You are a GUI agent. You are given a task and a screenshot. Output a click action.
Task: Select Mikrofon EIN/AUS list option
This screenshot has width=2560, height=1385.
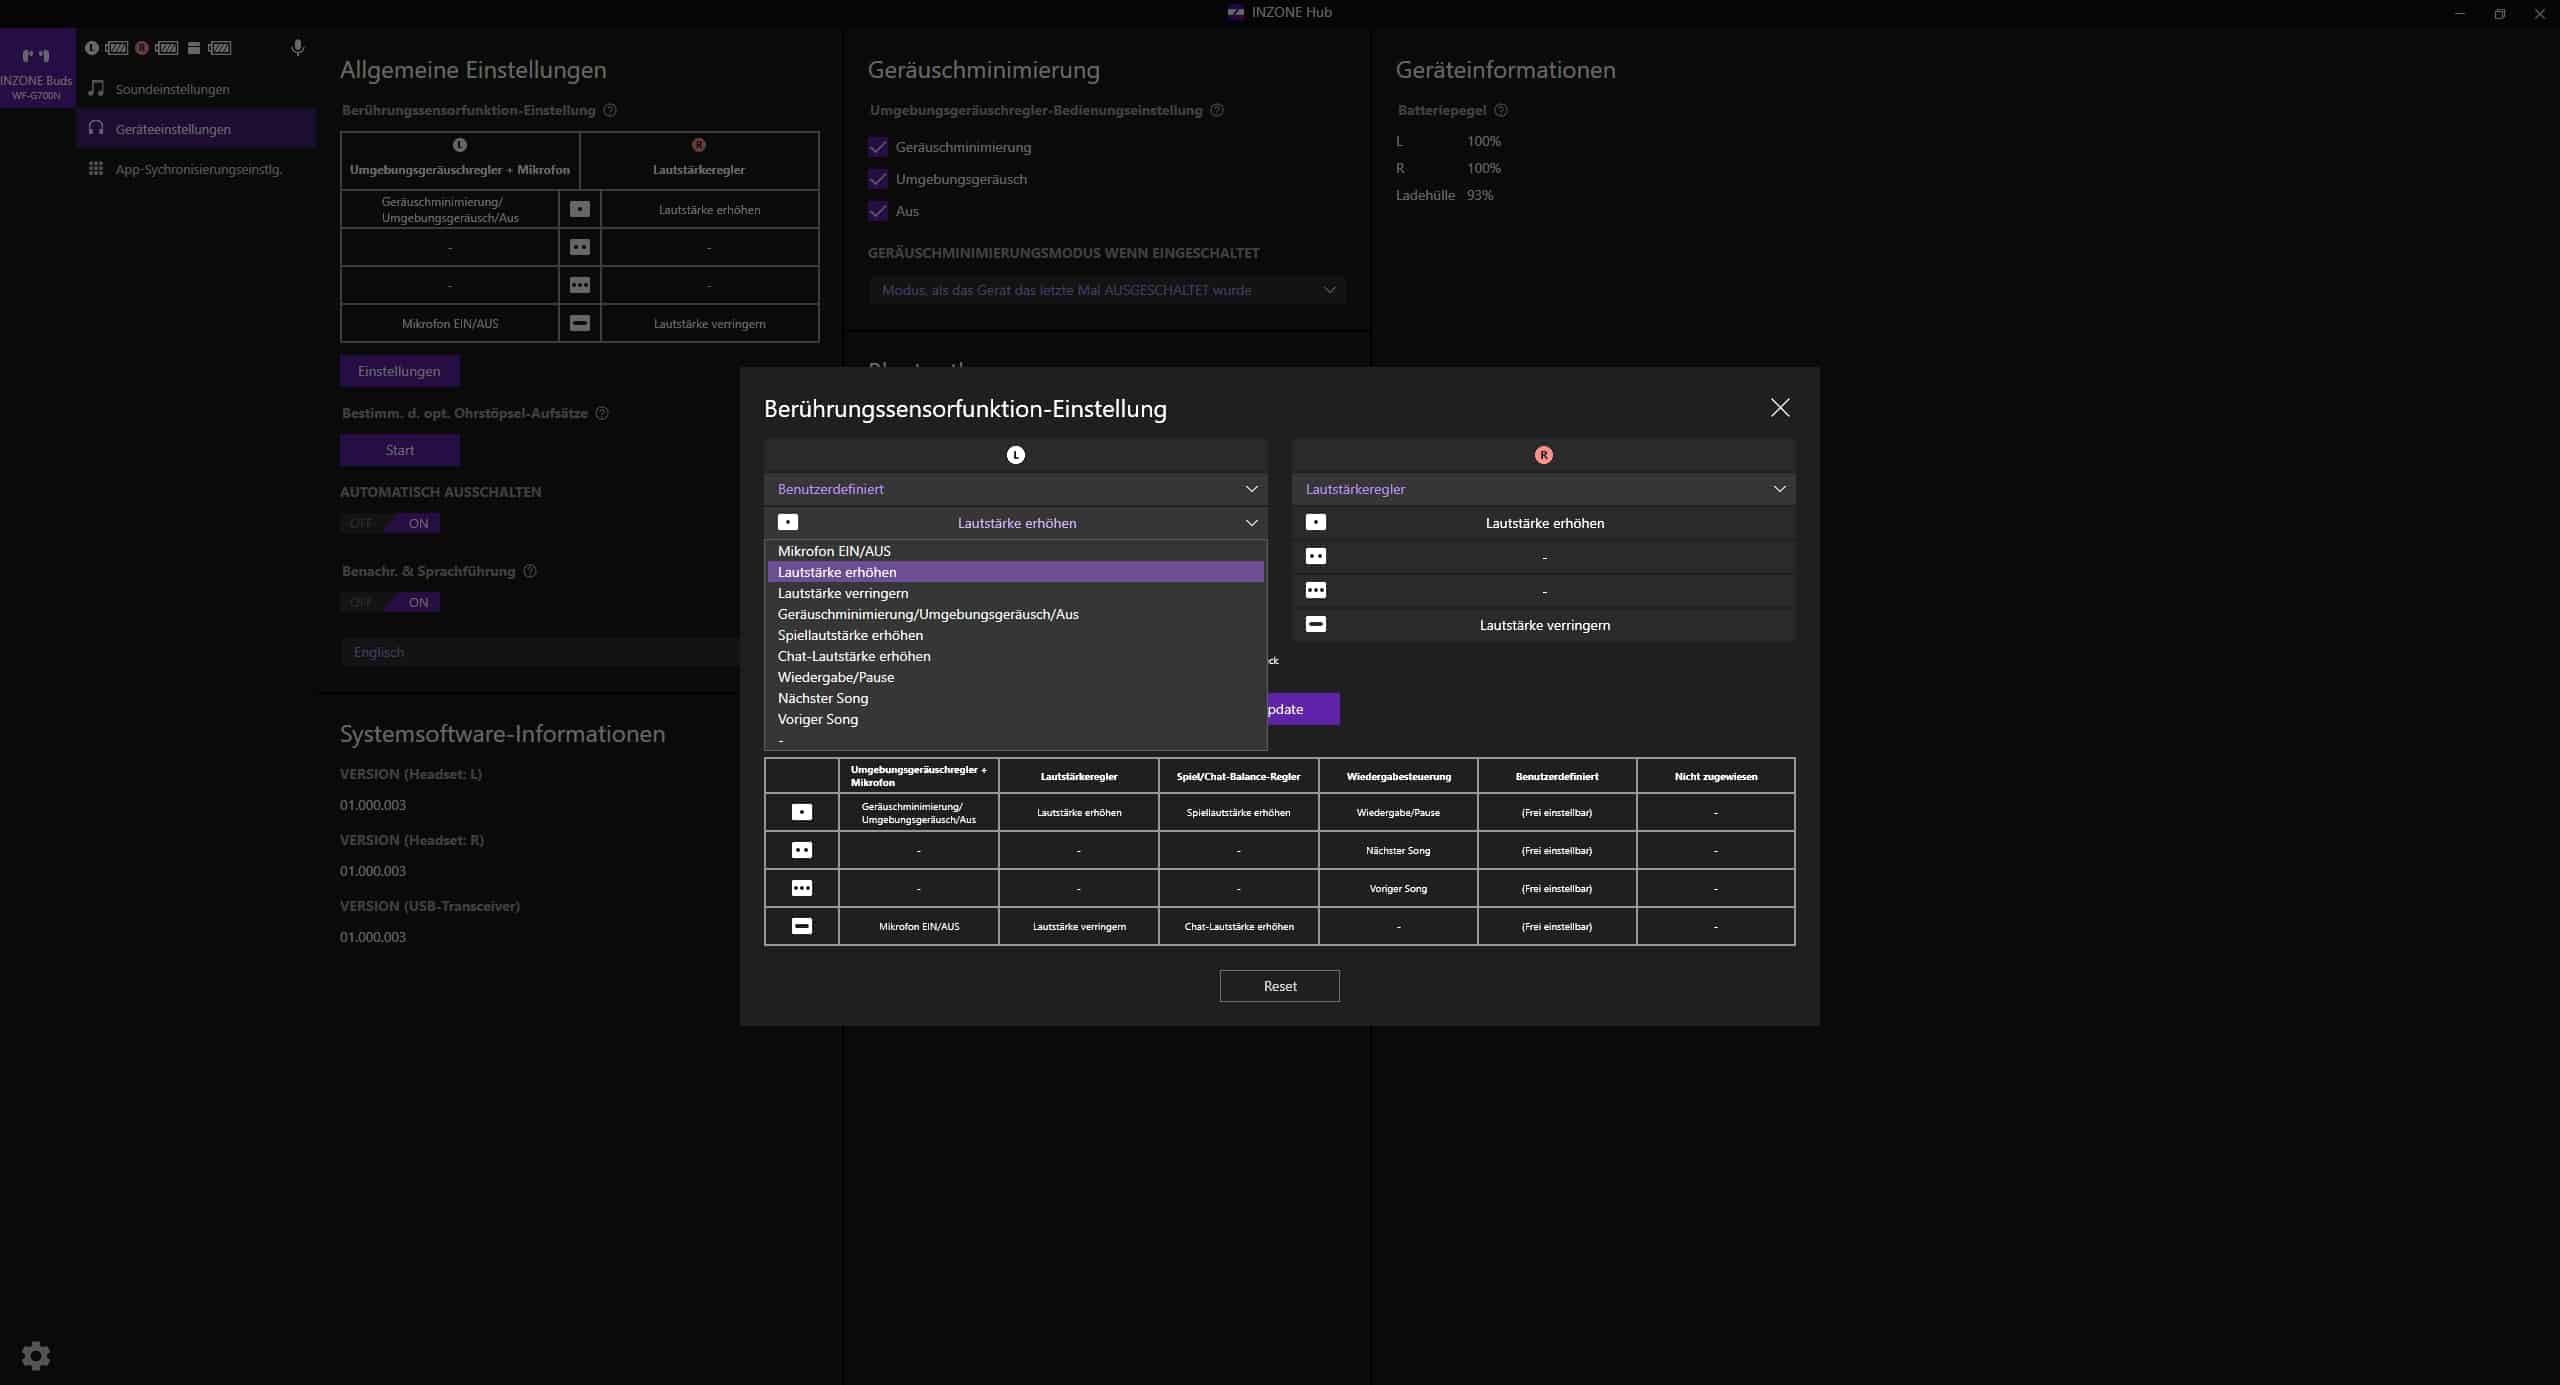tap(834, 551)
